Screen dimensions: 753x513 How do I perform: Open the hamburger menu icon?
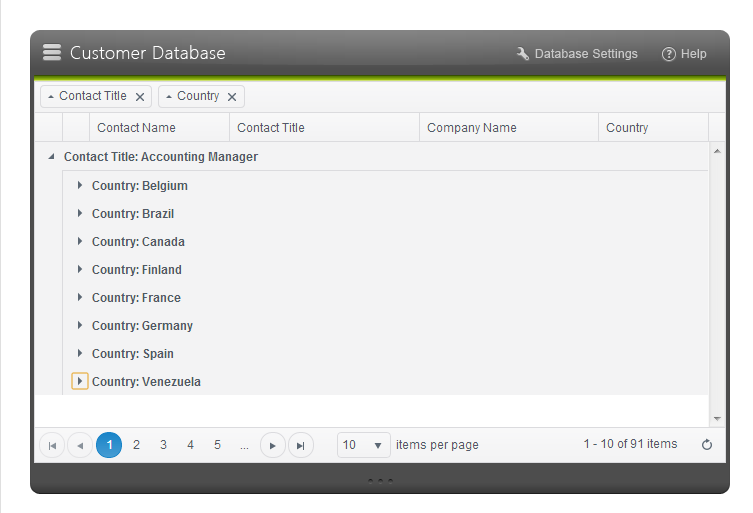[52, 53]
